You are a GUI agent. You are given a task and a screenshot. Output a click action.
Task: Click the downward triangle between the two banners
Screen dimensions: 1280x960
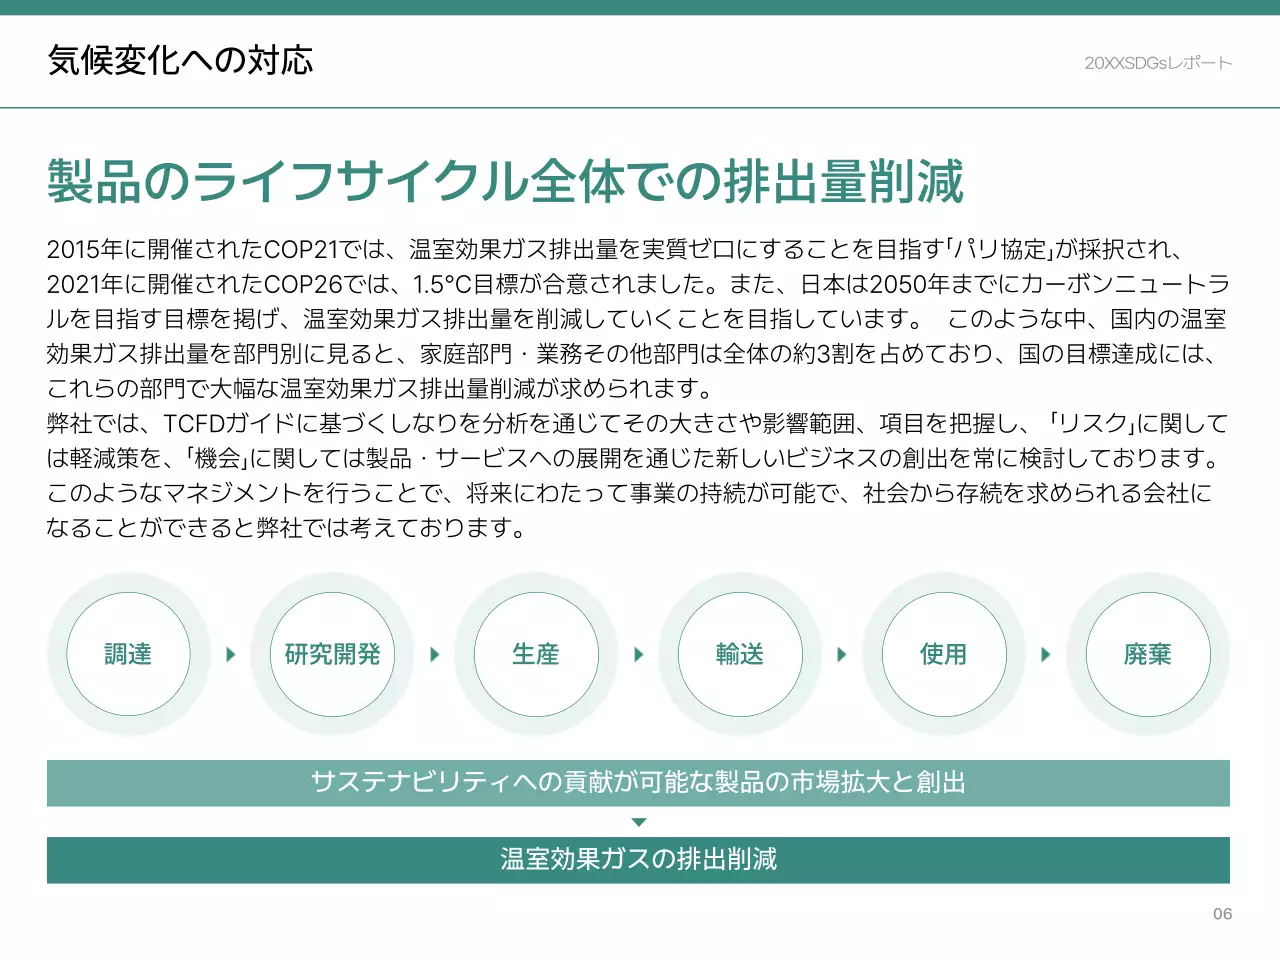pyautogui.click(x=638, y=821)
